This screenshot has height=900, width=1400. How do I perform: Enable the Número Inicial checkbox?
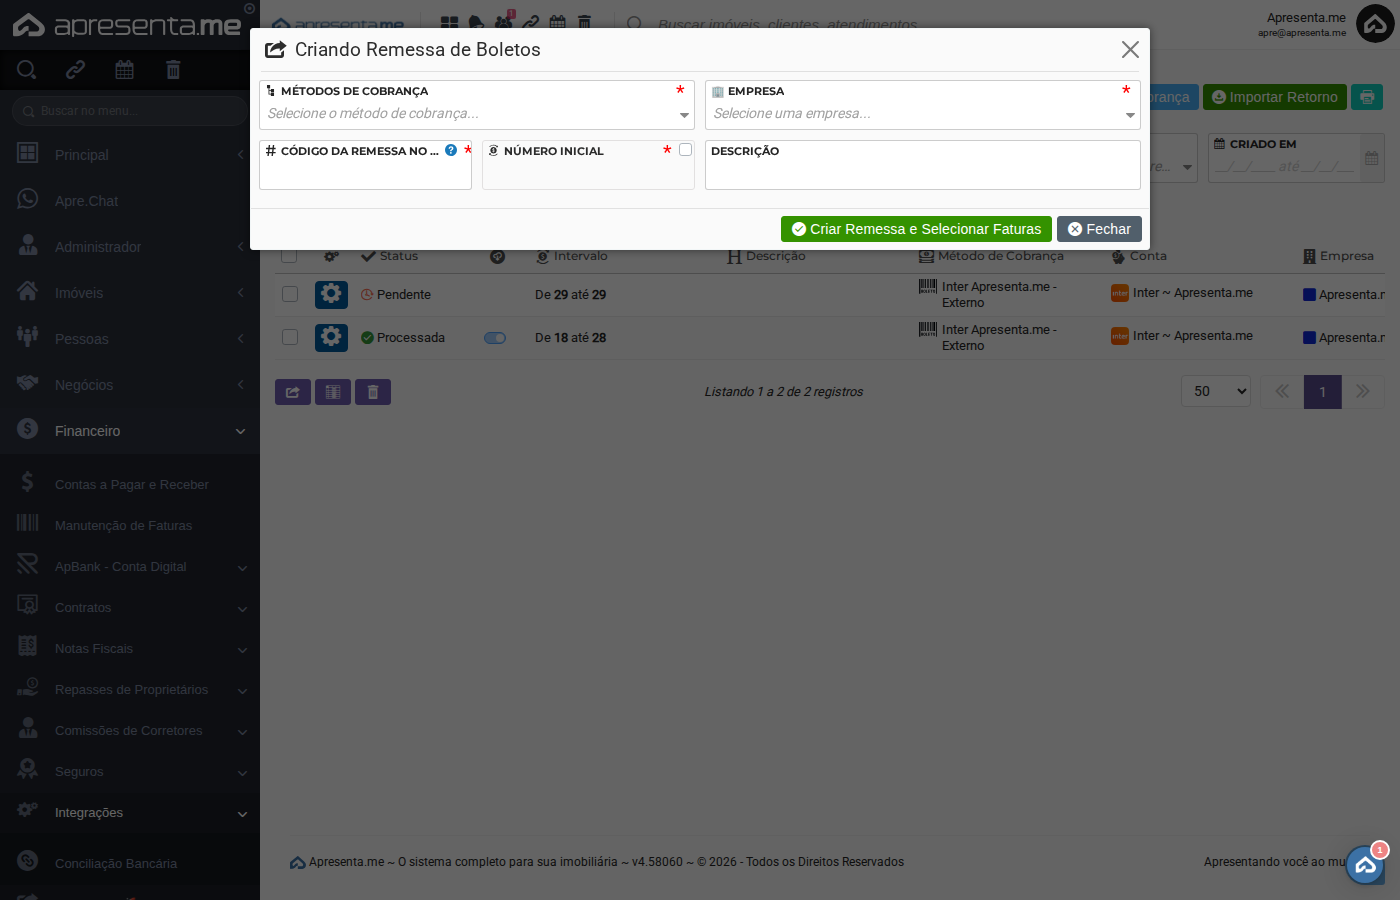point(685,150)
